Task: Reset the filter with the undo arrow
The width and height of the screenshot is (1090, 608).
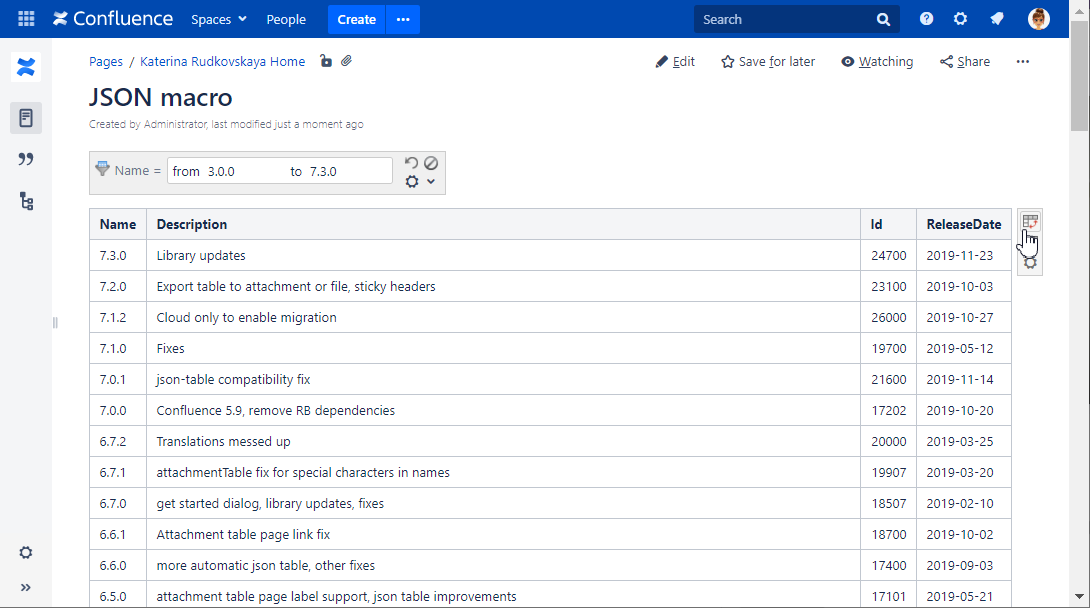Action: [411, 163]
